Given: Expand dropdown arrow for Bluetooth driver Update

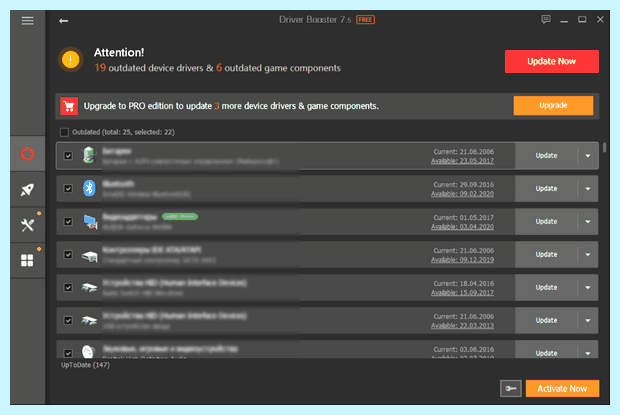Looking at the screenshot, I should [x=588, y=189].
